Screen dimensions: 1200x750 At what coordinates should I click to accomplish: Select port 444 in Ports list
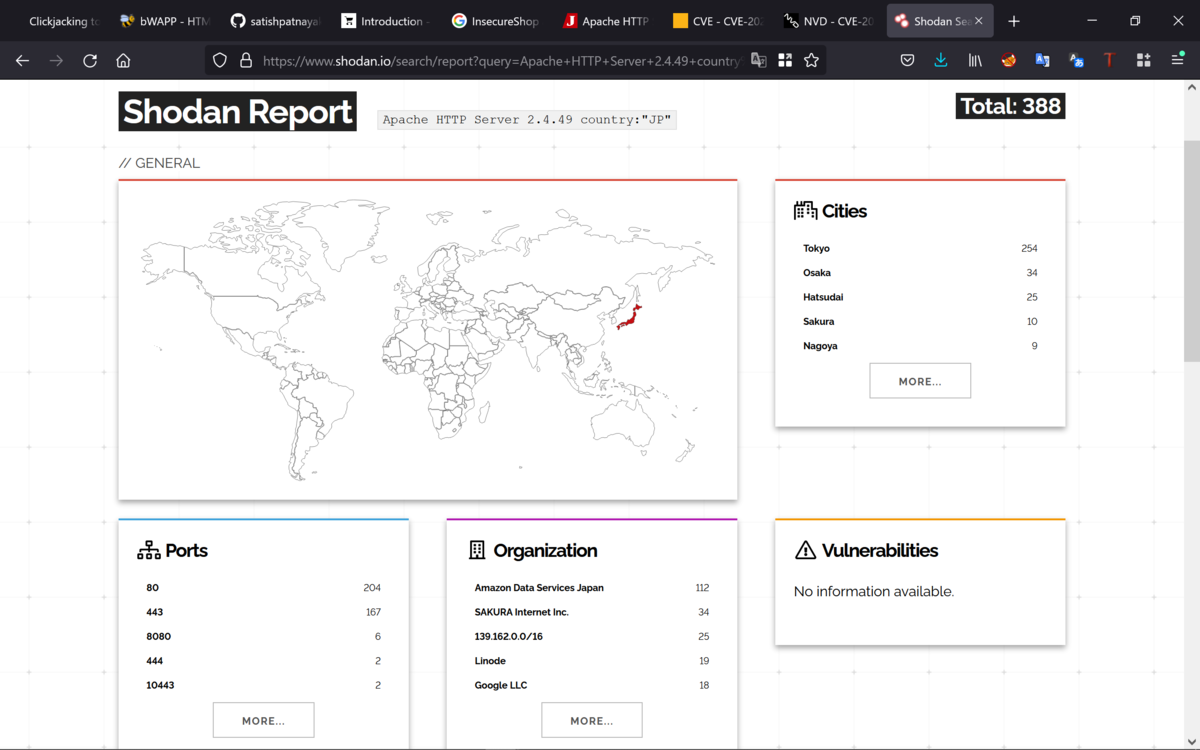click(154, 661)
